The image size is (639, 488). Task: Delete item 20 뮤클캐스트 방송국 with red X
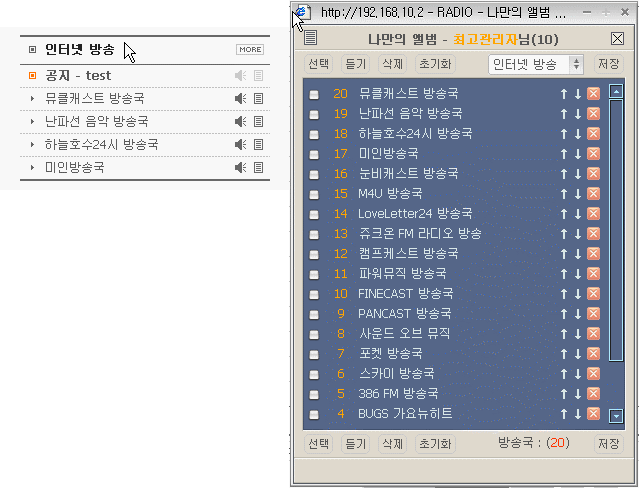click(593, 93)
